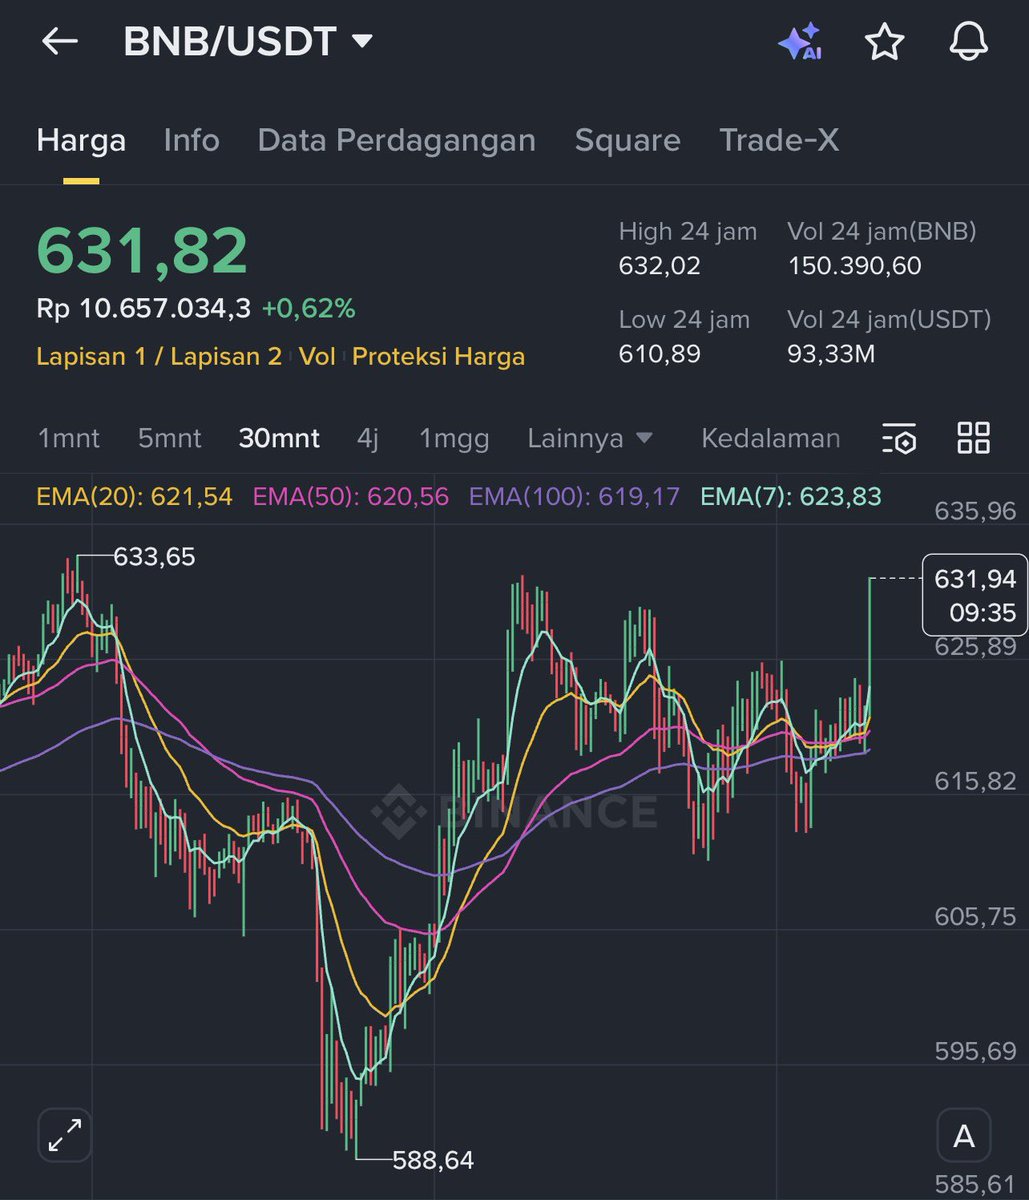Click the Low 24 jam value 610,89
The height and width of the screenshot is (1200, 1029).
(659, 354)
